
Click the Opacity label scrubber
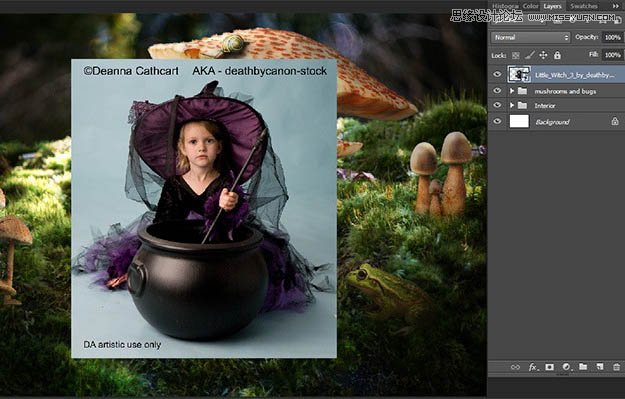click(587, 37)
